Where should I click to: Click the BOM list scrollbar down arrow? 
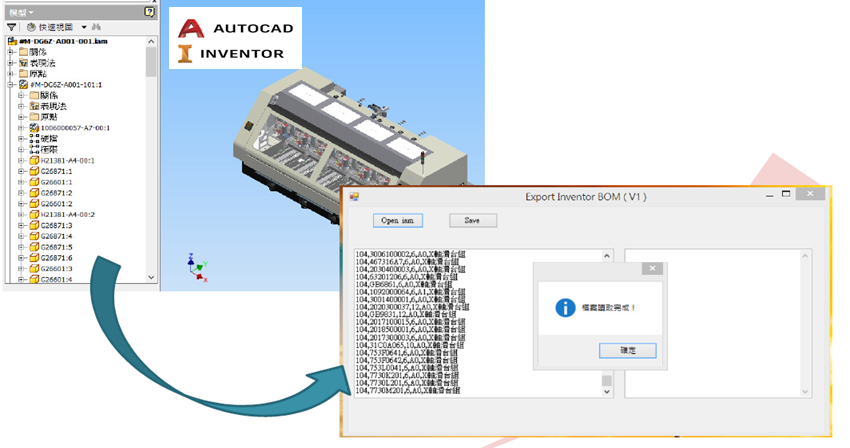click(x=607, y=391)
